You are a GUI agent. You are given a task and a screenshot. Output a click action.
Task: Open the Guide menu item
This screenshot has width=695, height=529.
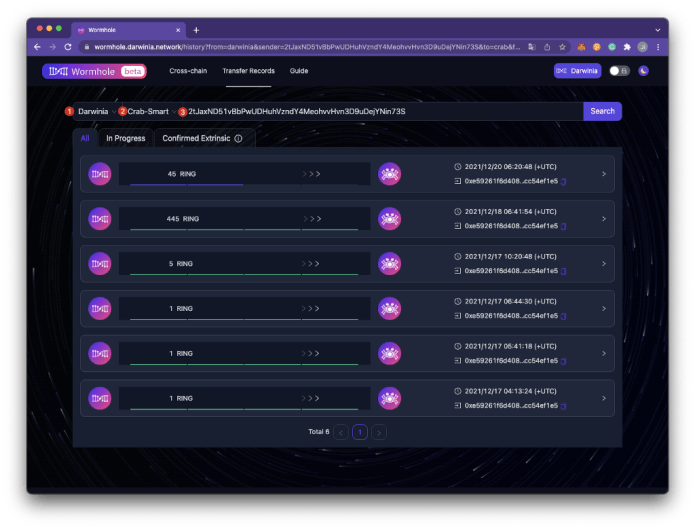(x=299, y=71)
